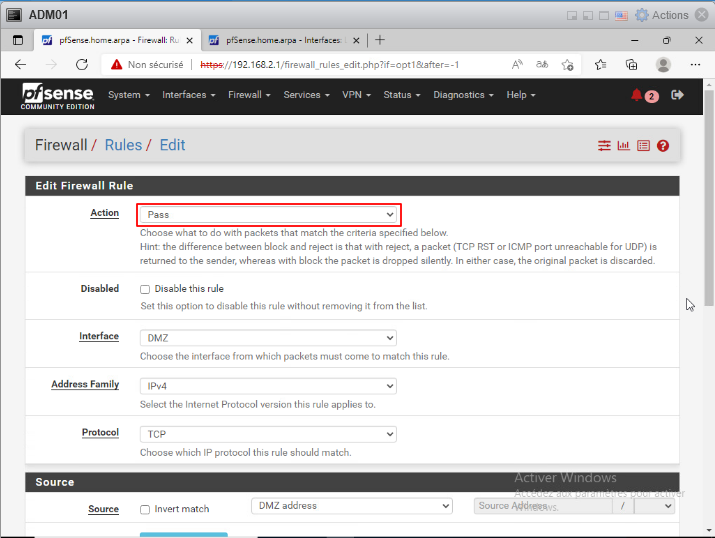Image resolution: width=715 pixels, height=538 pixels.
Task: Open the Firewall menu in navbar
Action: coord(248,95)
